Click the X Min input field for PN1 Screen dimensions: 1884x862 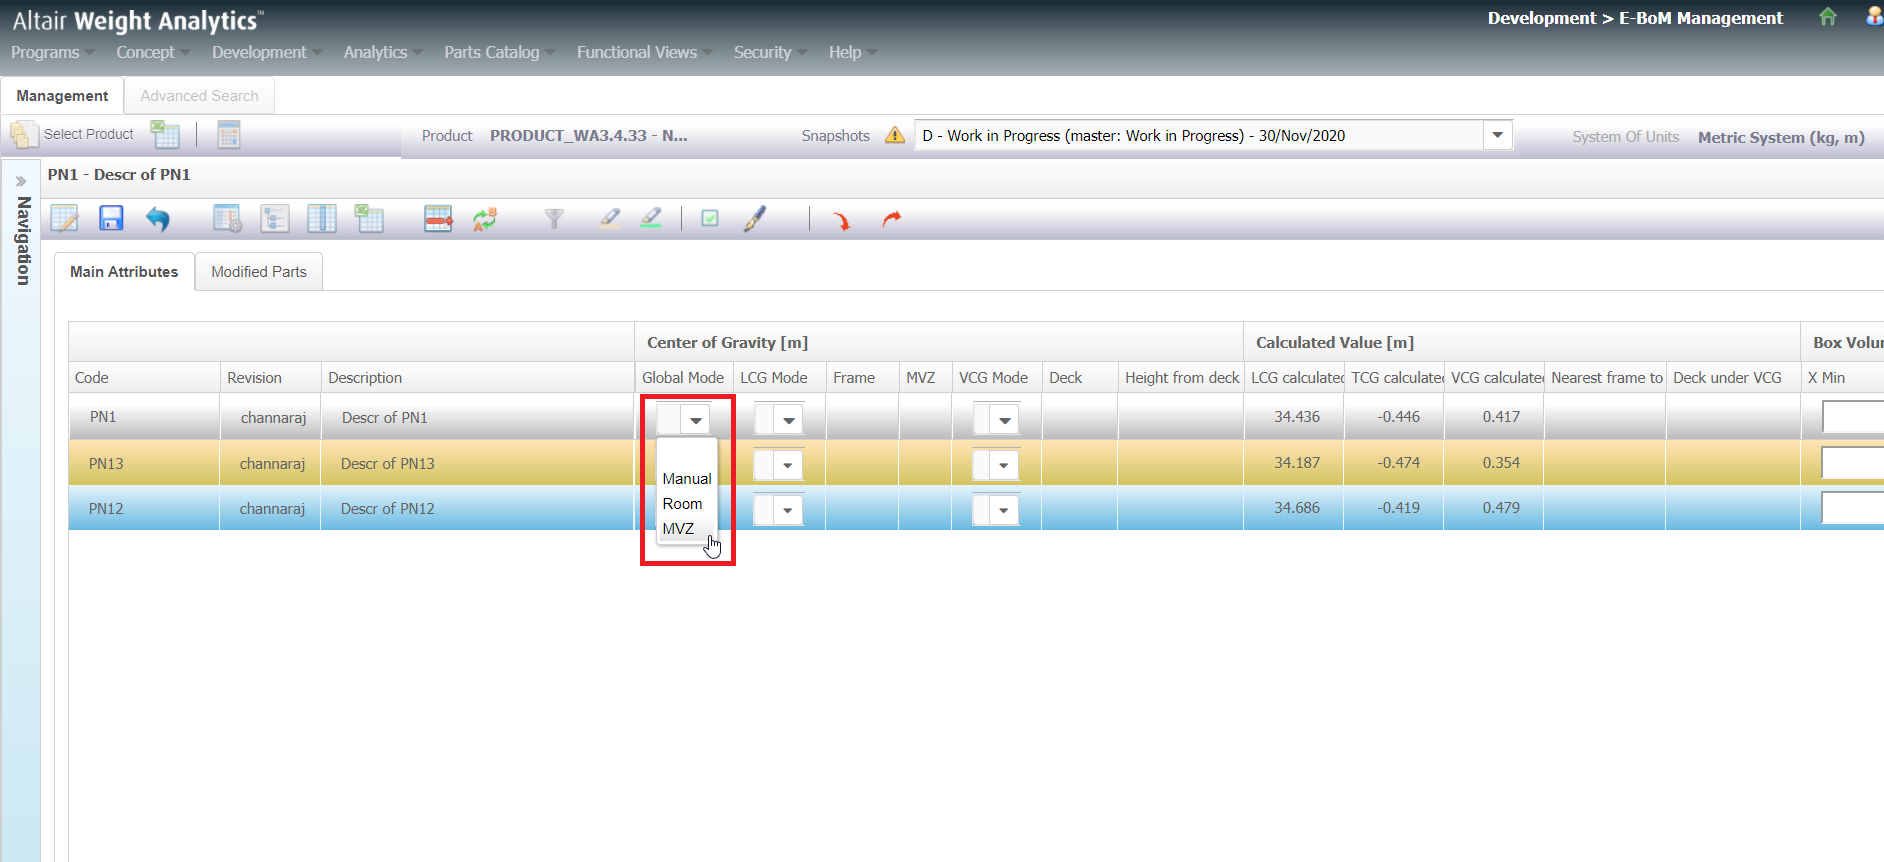tap(1852, 417)
